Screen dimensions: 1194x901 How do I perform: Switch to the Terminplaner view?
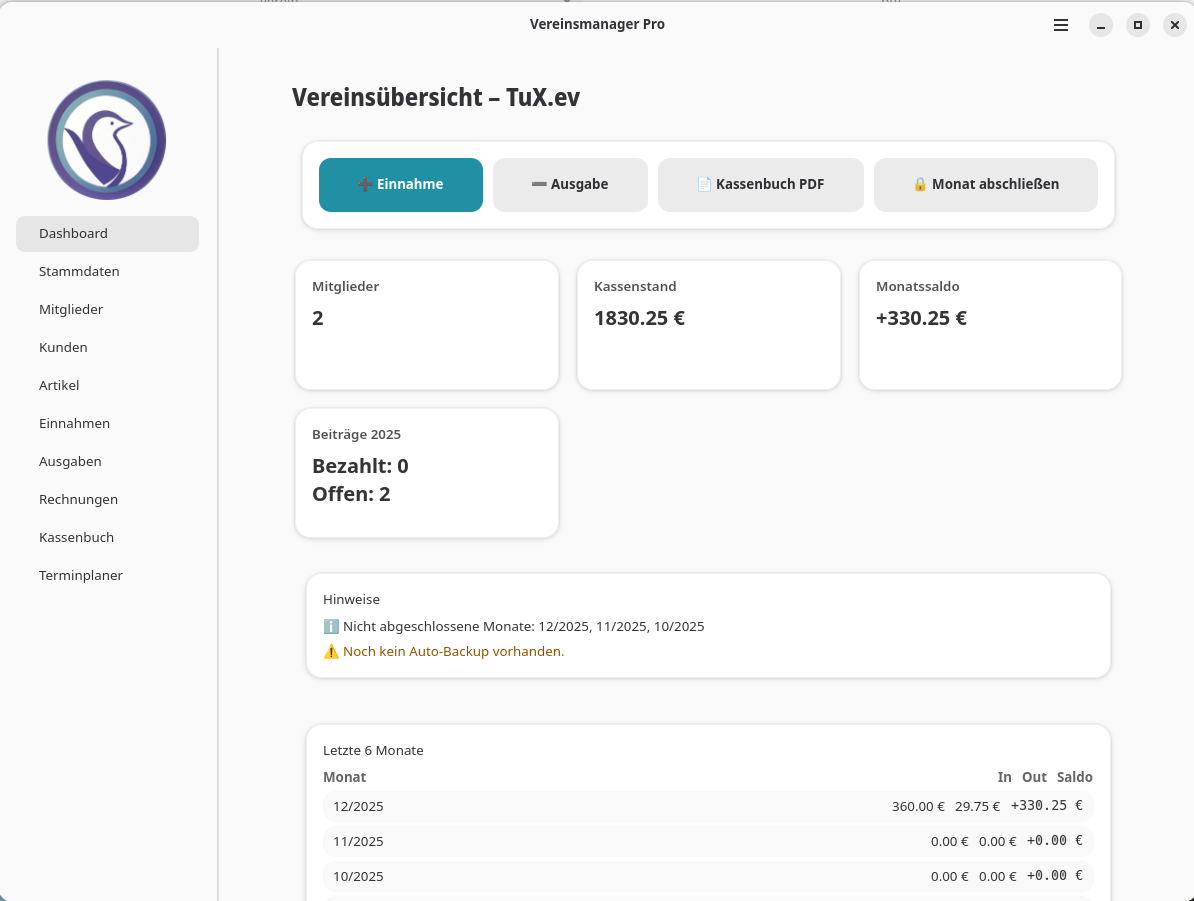point(81,576)
